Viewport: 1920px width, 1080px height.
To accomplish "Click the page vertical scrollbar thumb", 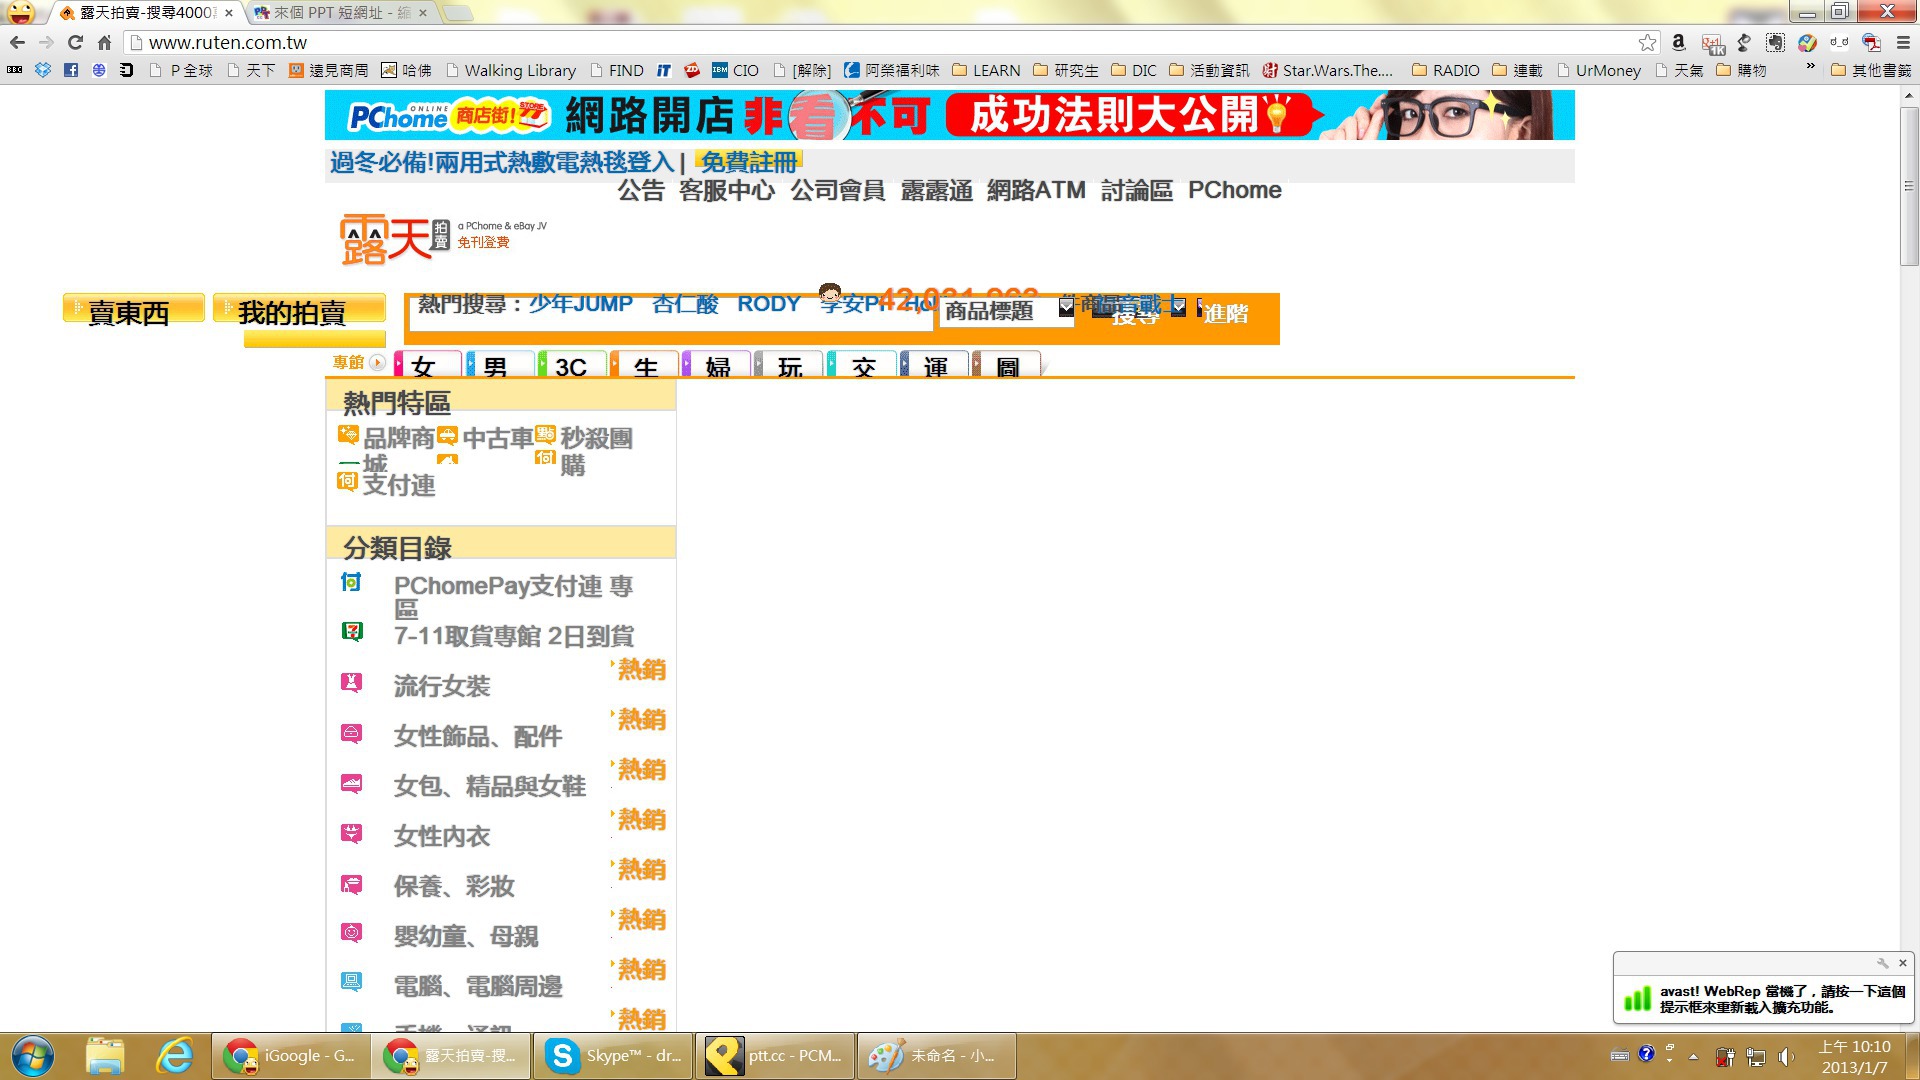I will 1909,186.
